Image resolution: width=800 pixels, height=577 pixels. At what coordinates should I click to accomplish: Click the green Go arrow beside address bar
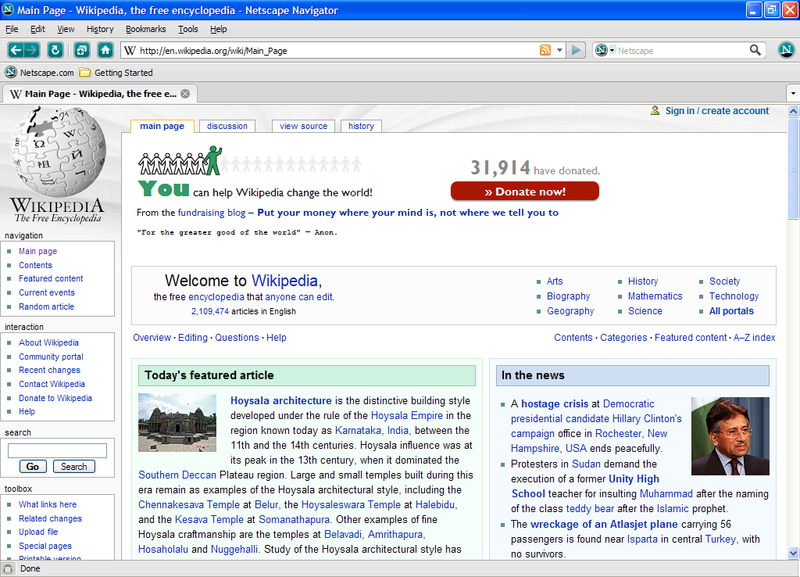click(576, 50)
